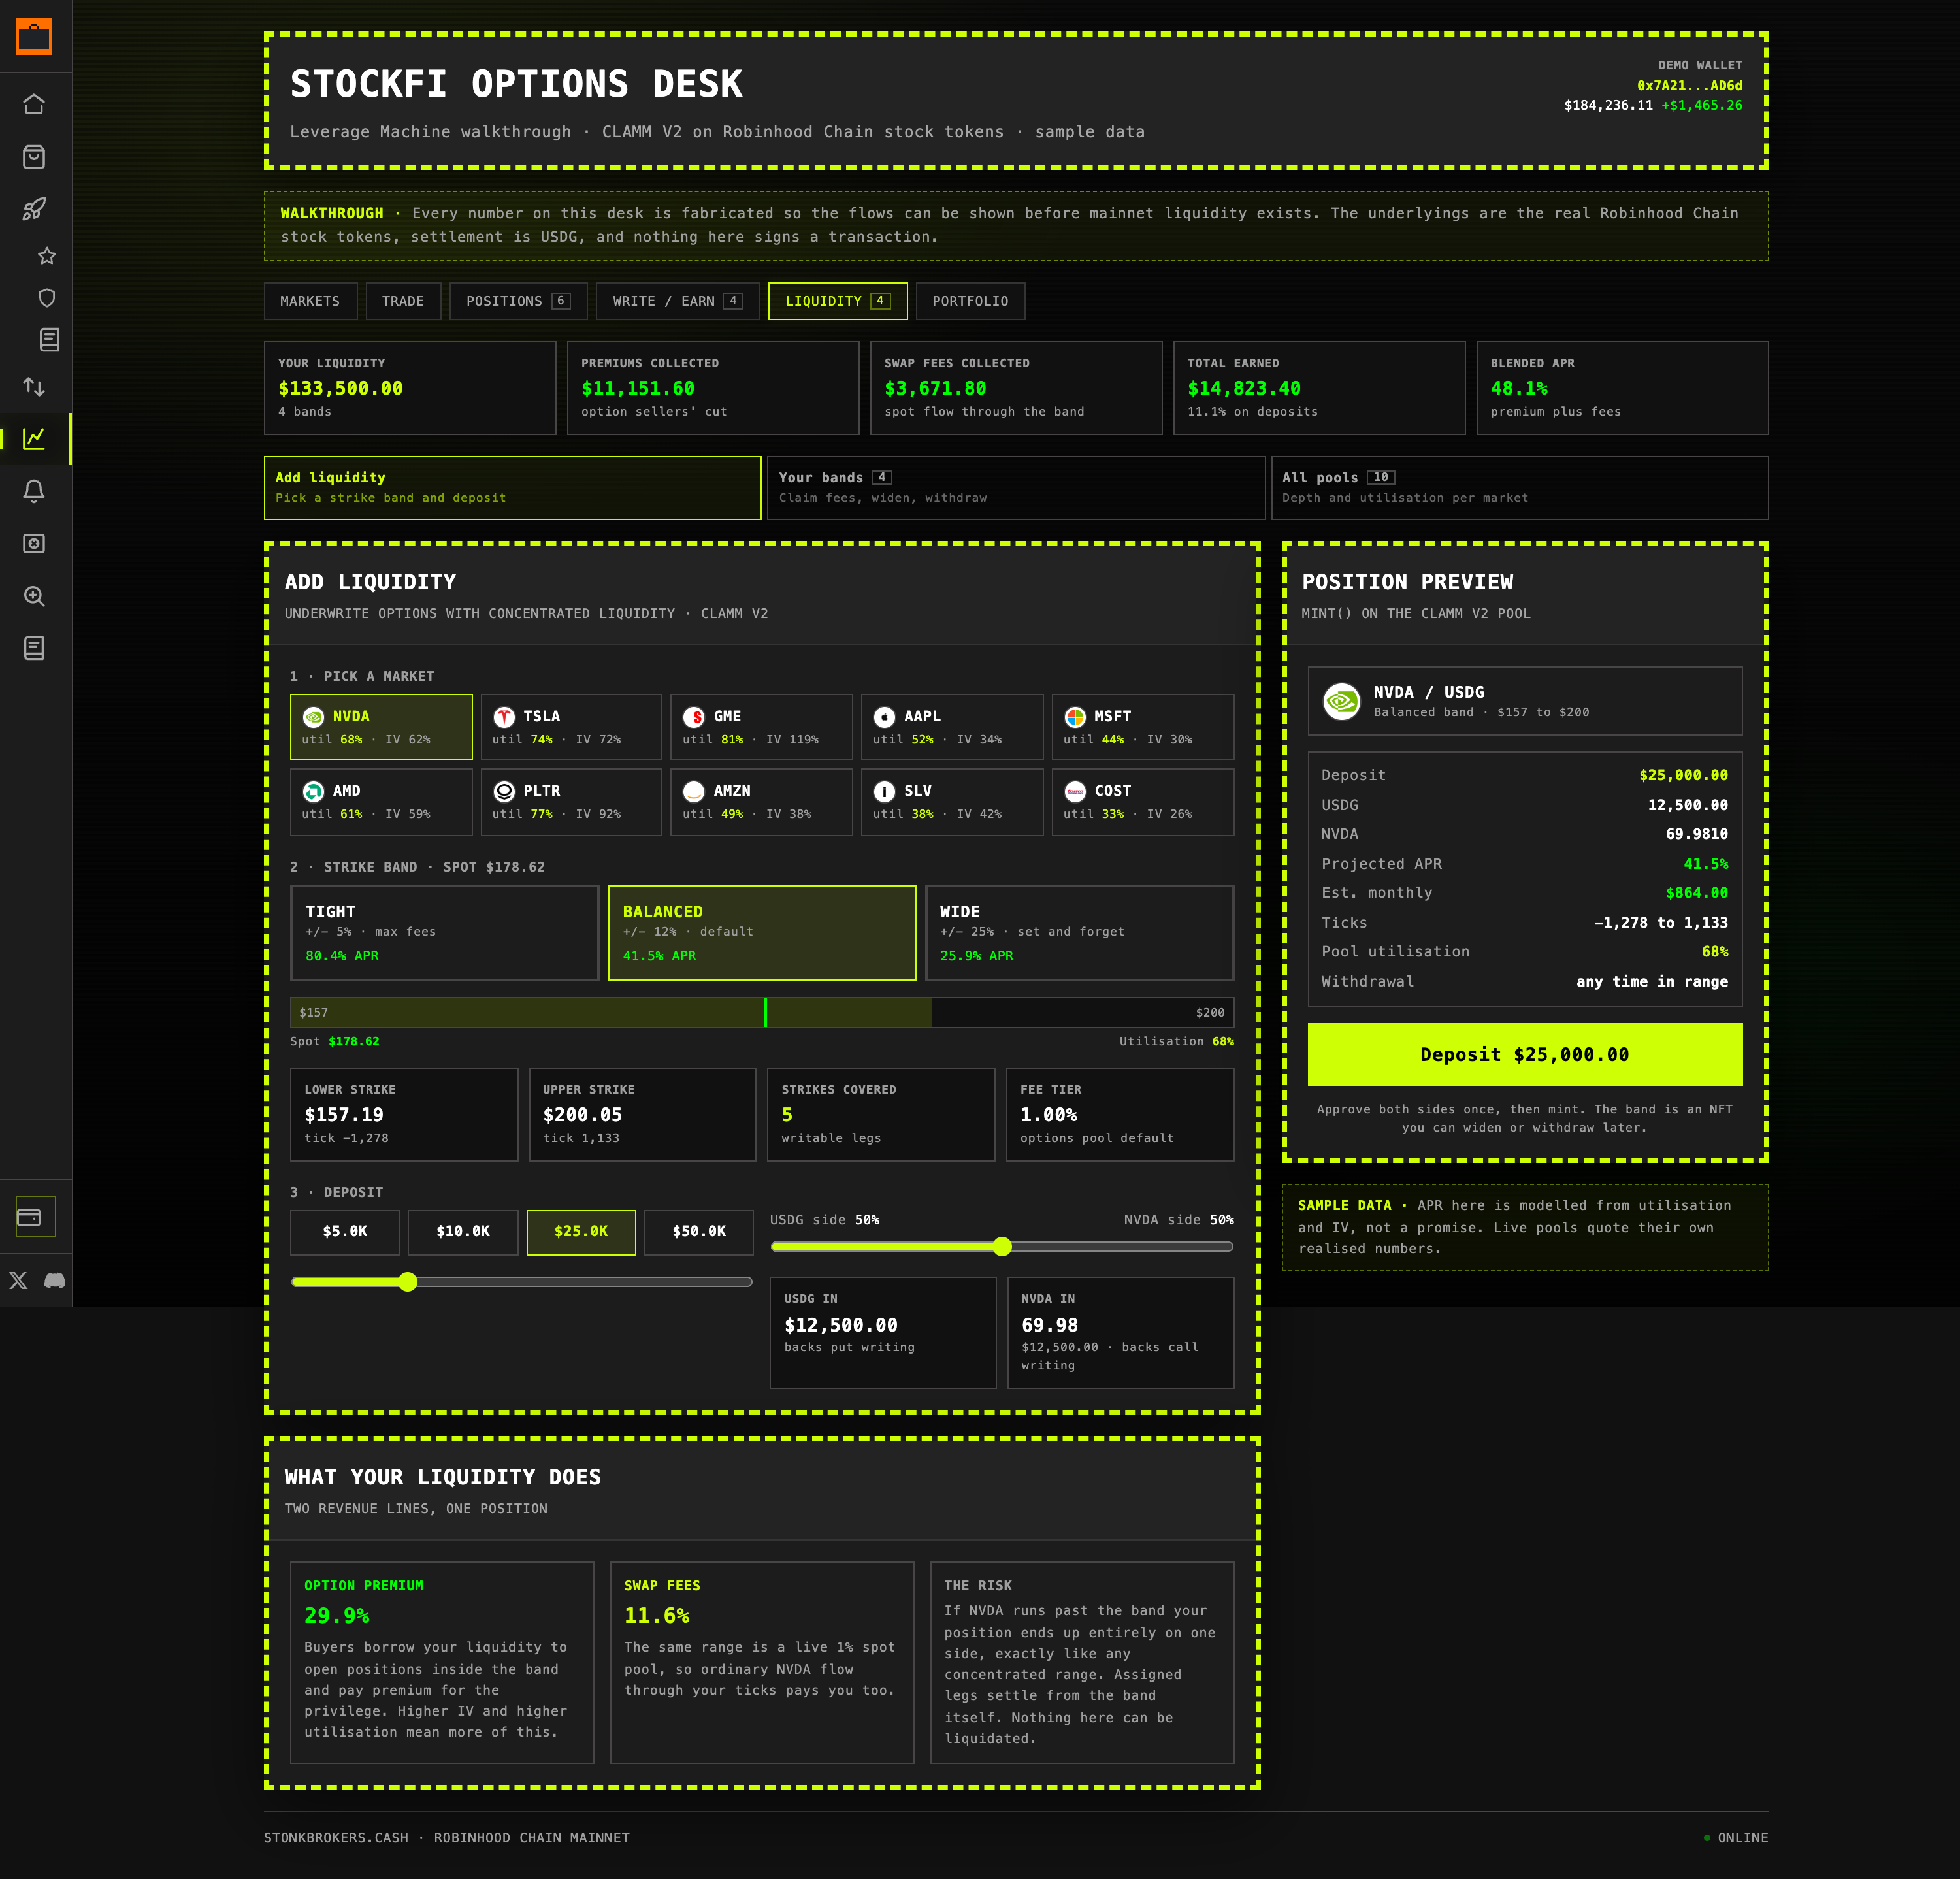This screenshot has height=1879, width=1960.
Task: Select the TSLA market card
Action: (x=571, y=727)
